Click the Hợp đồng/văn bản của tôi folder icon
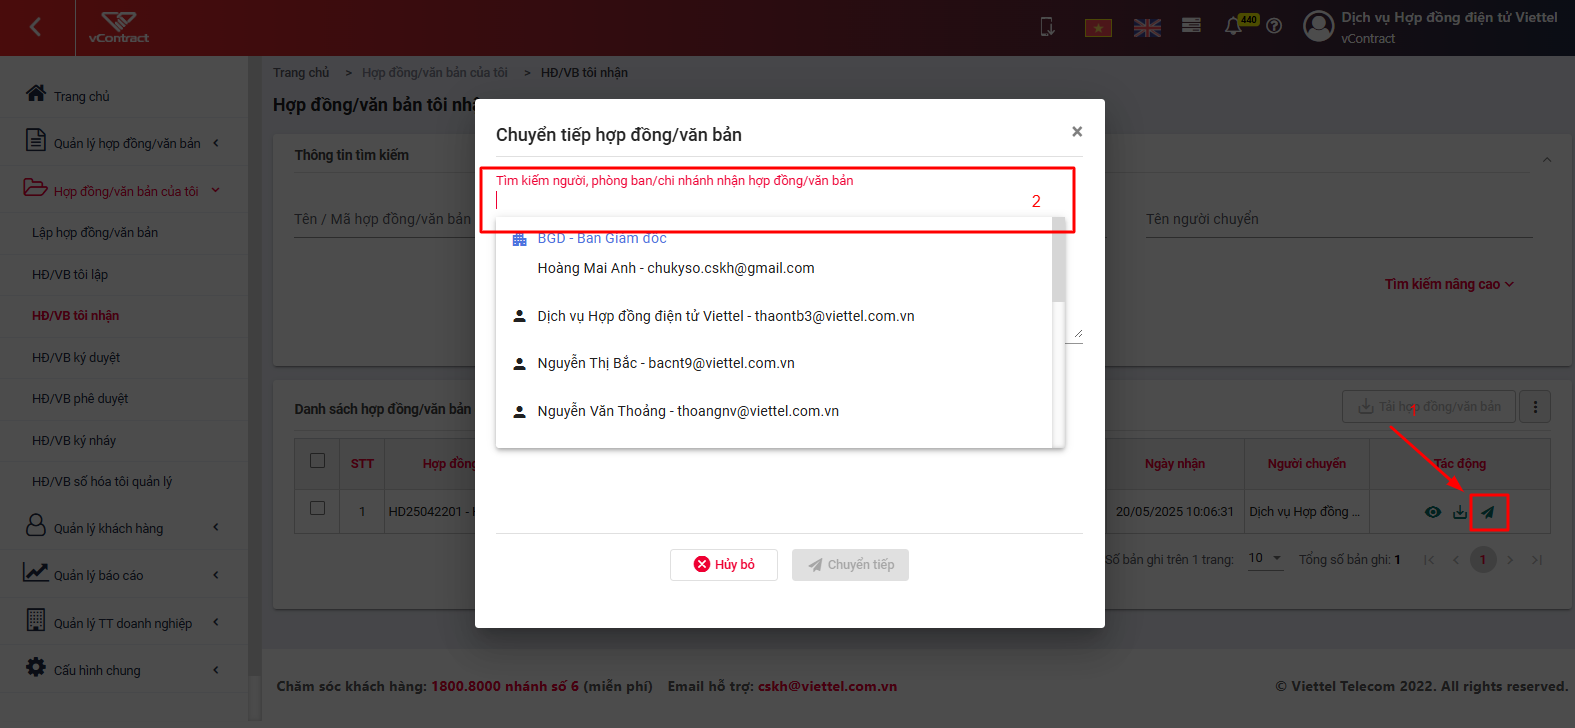The height and width of the screenshot is (728, 1575). coord(36,187)
